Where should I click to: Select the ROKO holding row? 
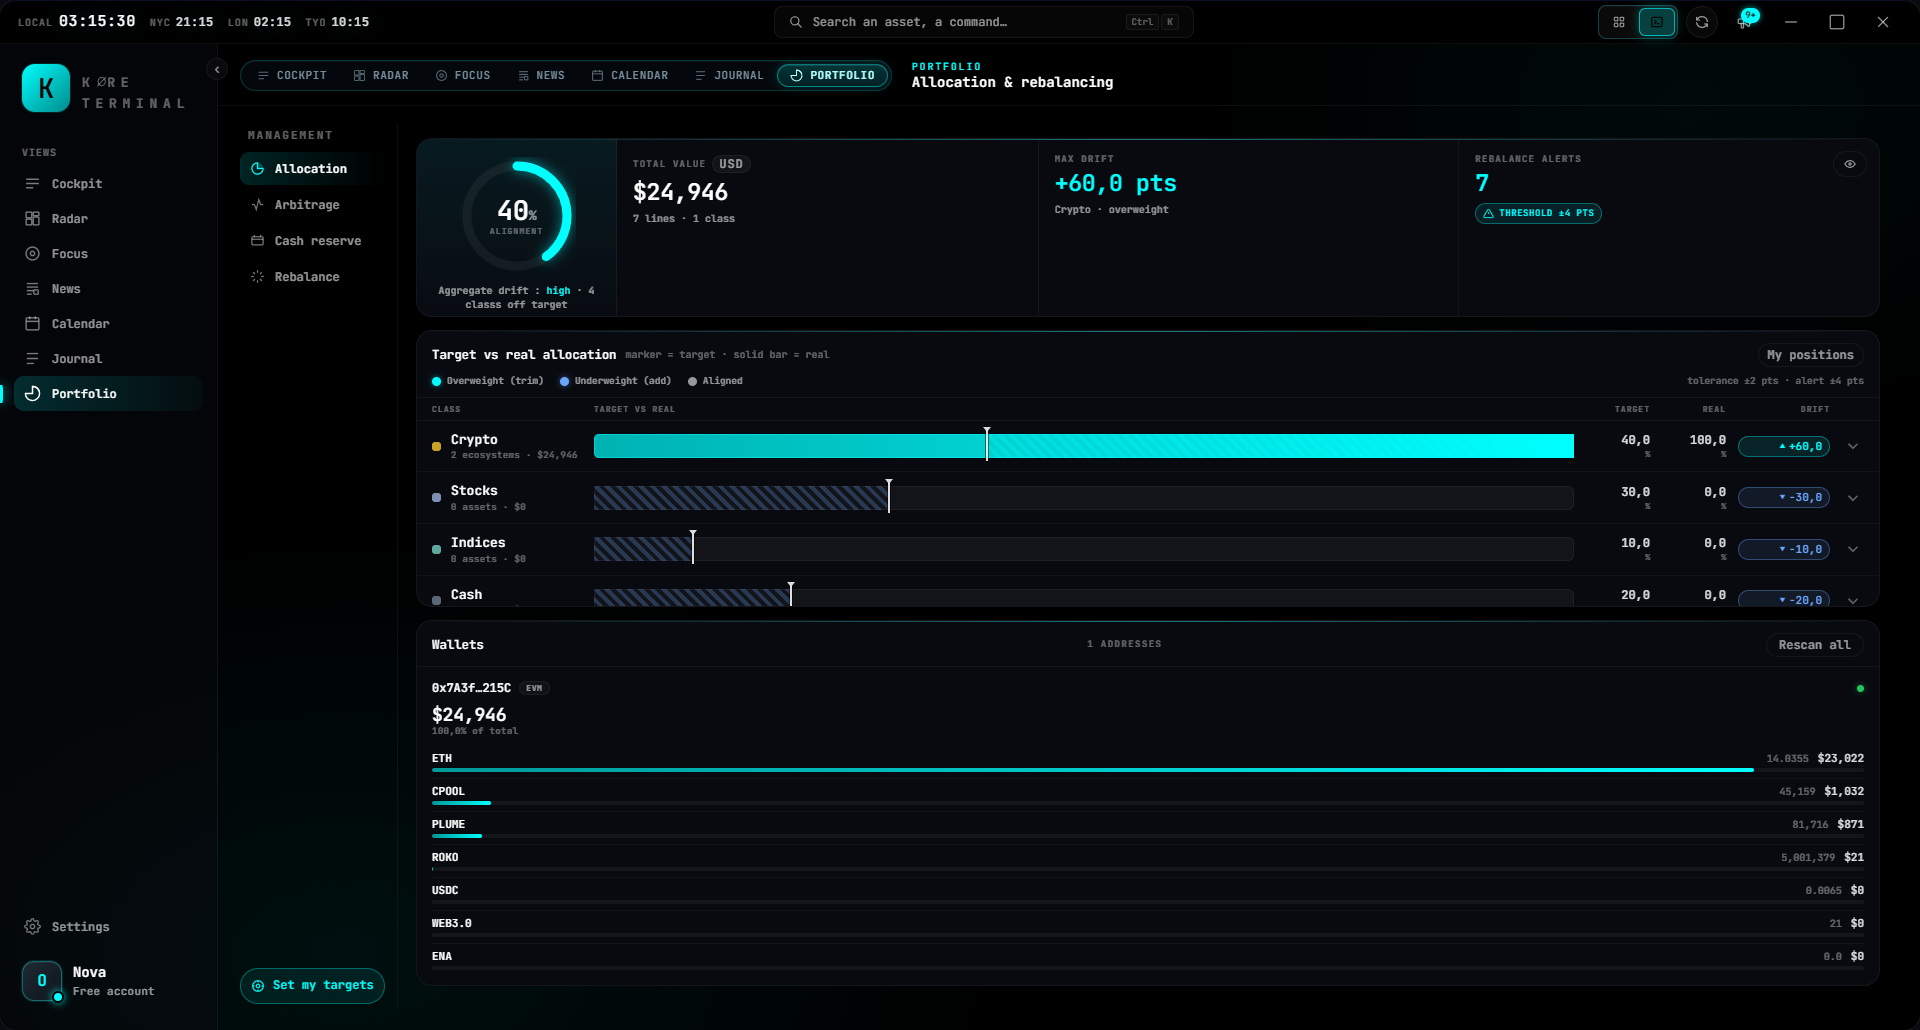(x=1147, y=862)
